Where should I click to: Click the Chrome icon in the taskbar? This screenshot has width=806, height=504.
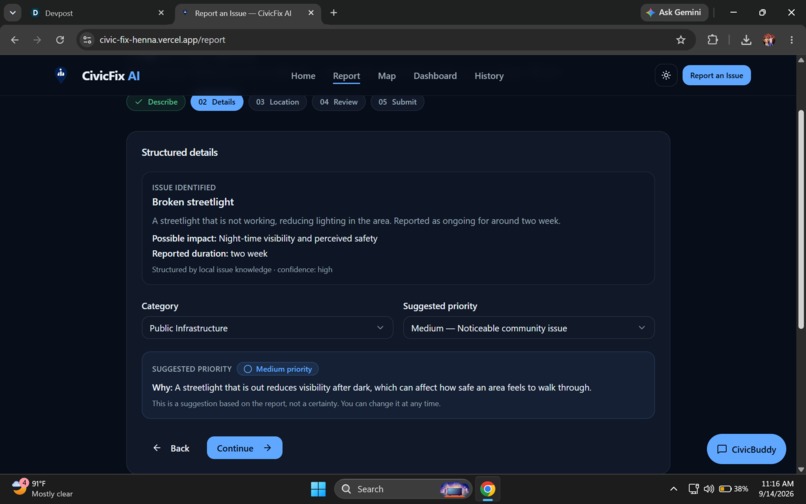tap(487, 489)
